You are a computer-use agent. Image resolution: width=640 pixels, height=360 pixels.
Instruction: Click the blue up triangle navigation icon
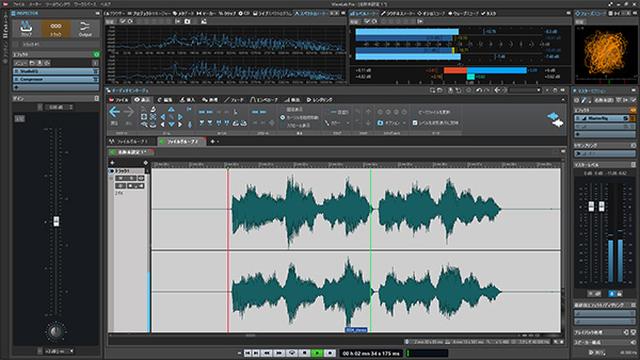click(x=171, y=110)
